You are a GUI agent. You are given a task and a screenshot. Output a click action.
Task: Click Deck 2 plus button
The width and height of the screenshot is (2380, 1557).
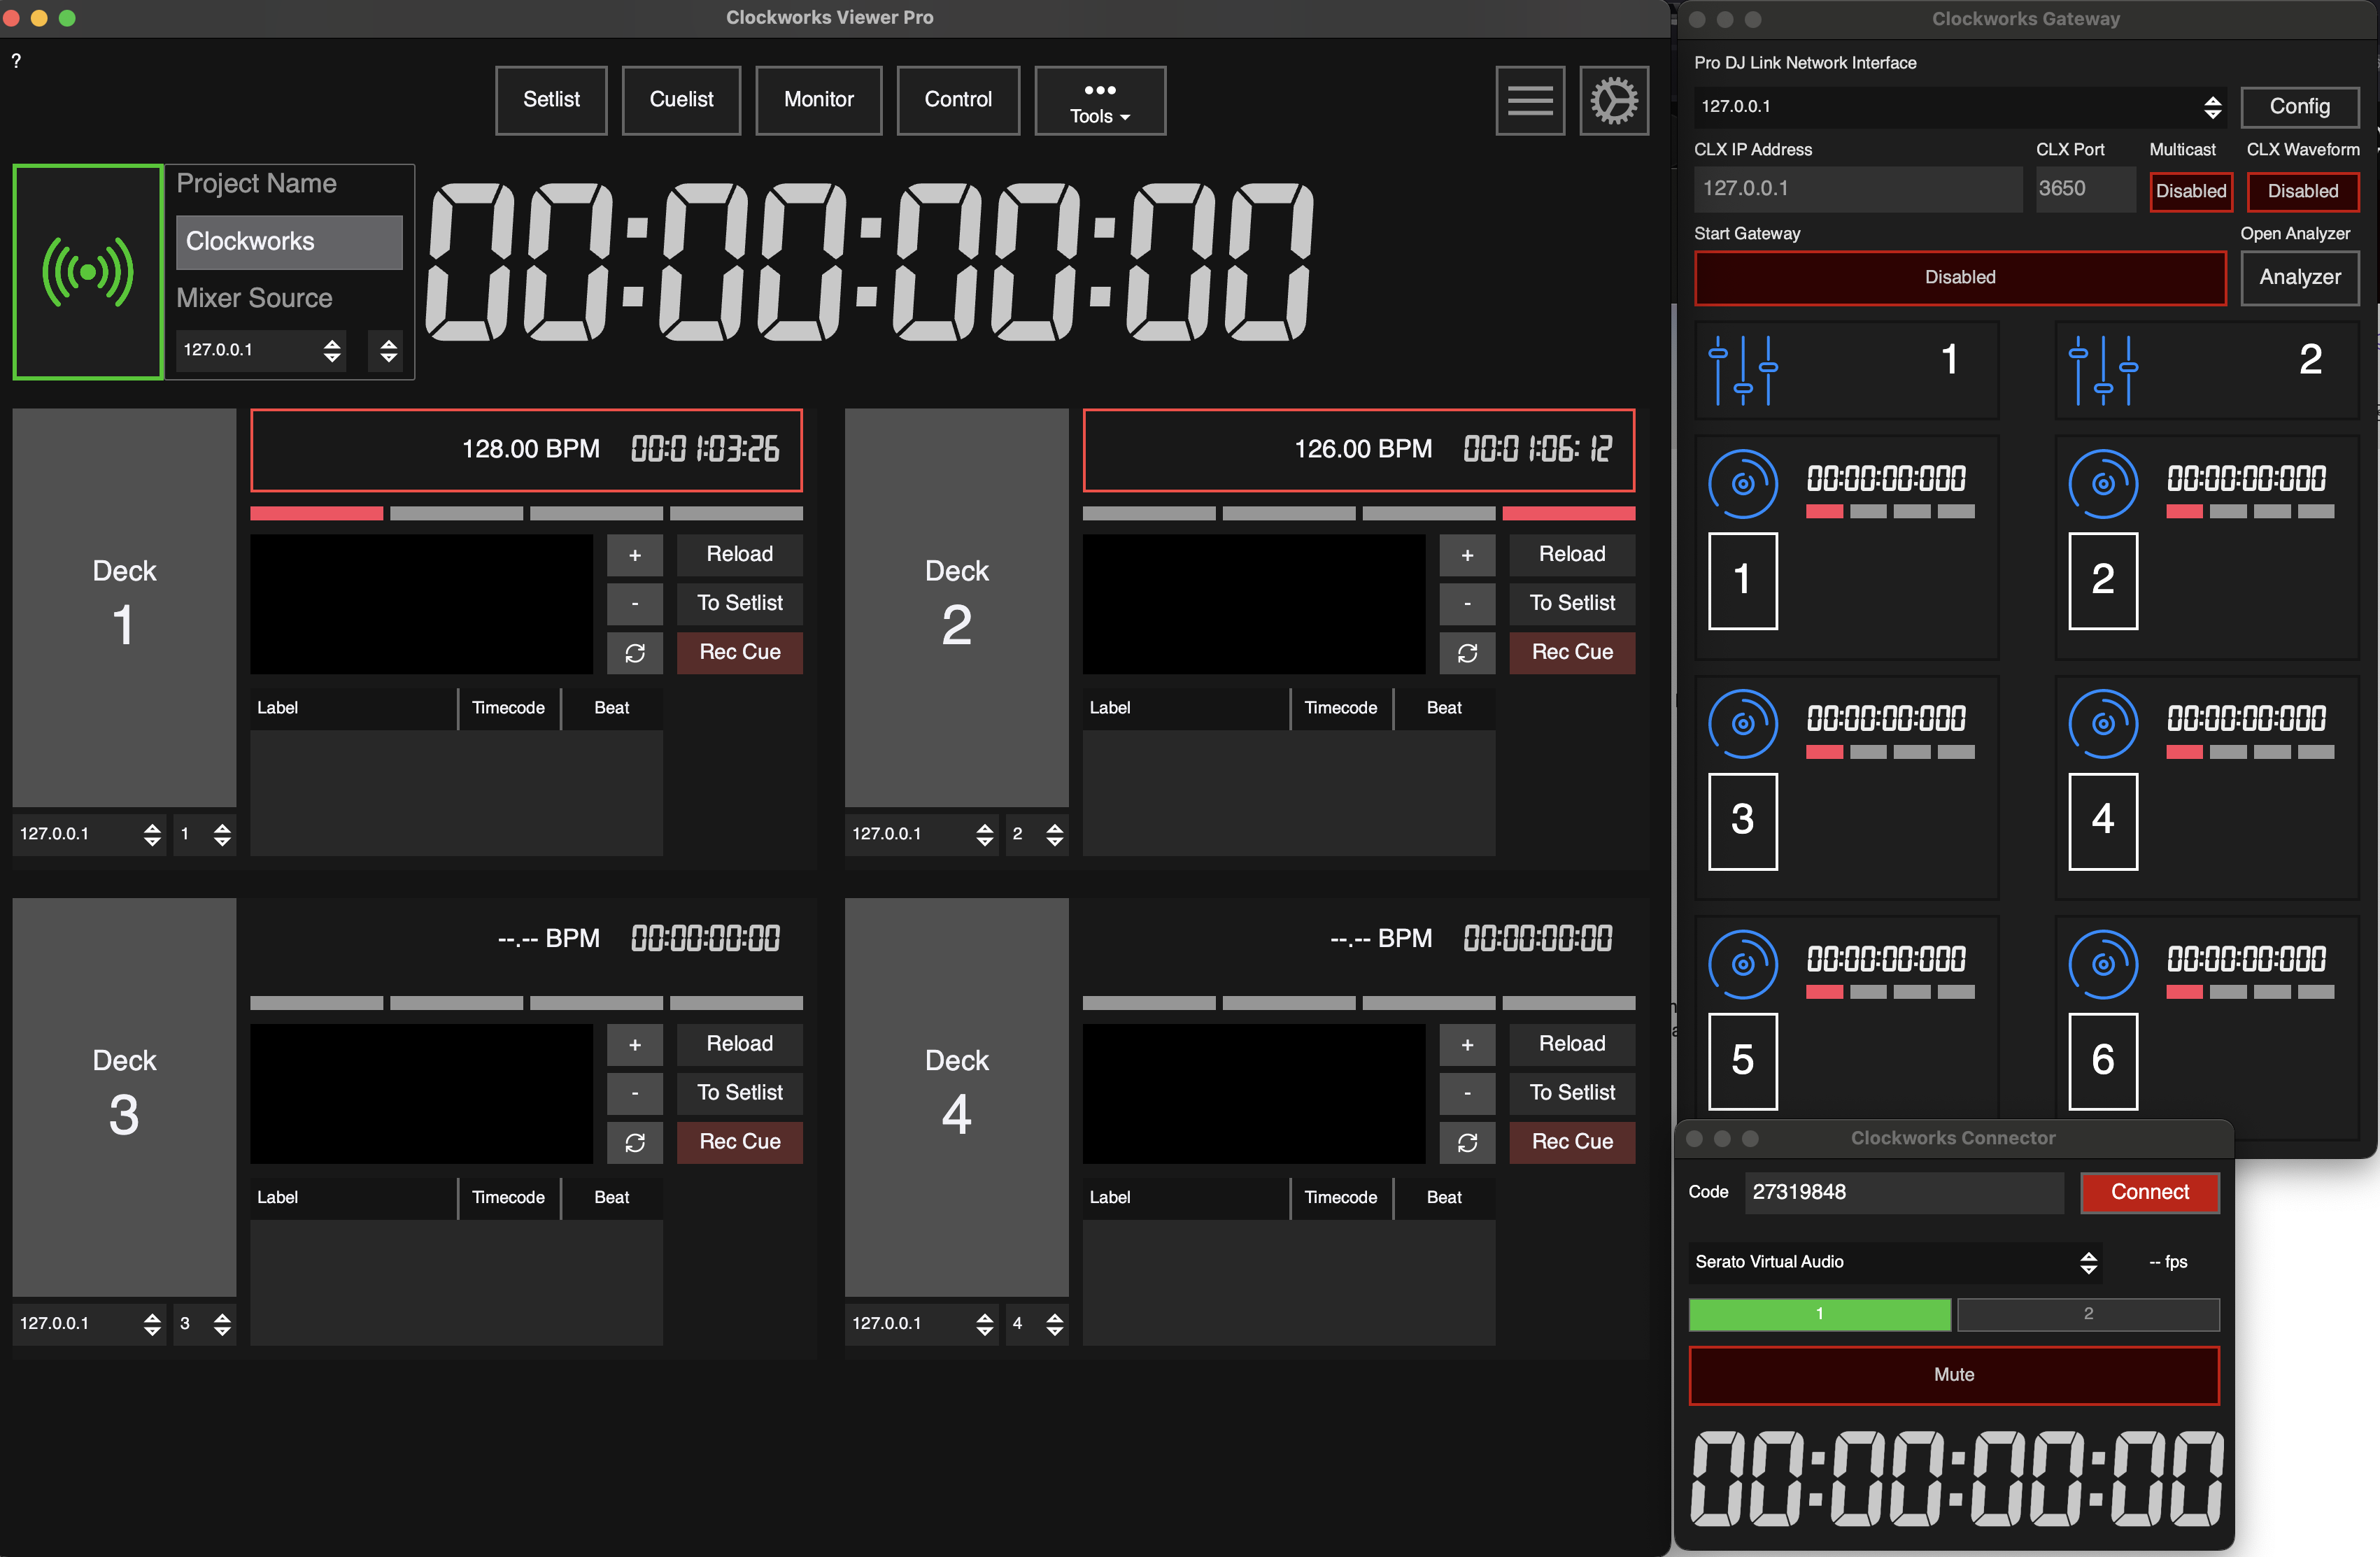1467,555
